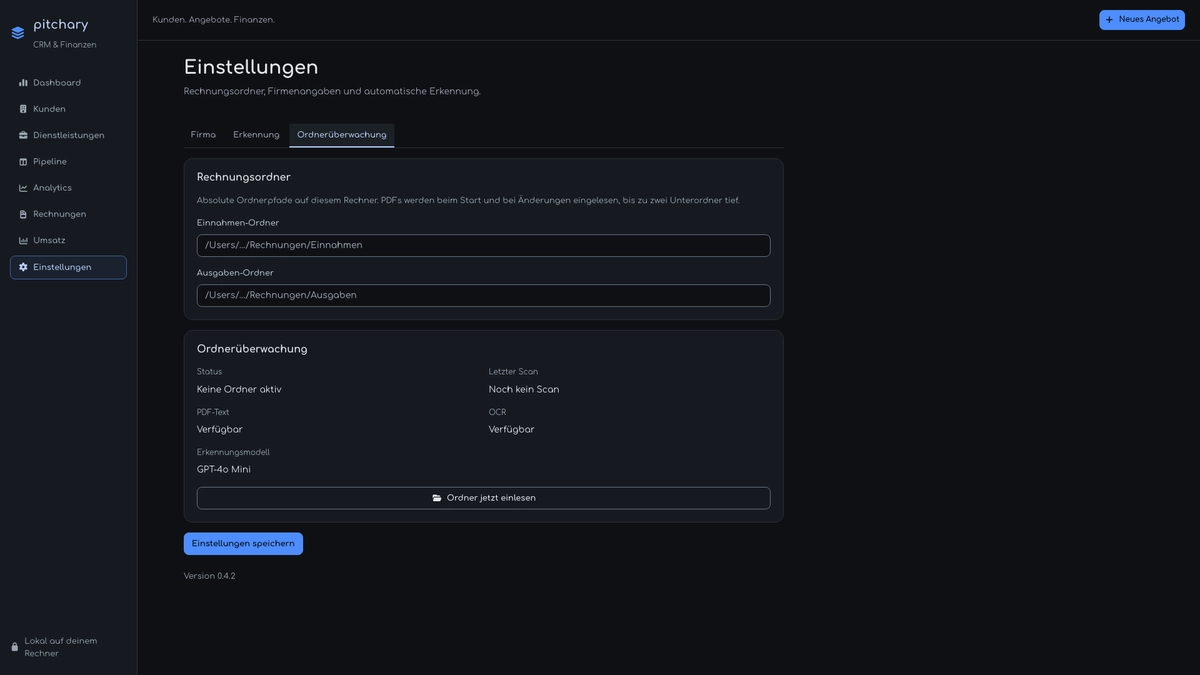
Task: Click the Rechnungen document icon
Action: 23,214
